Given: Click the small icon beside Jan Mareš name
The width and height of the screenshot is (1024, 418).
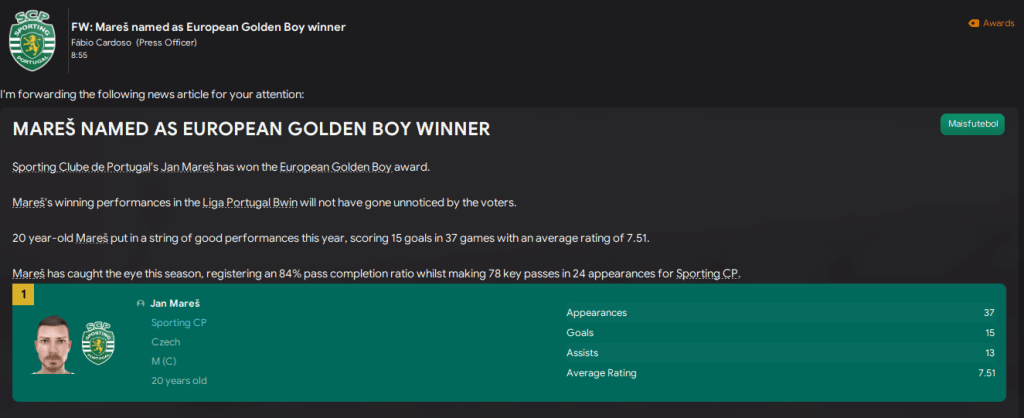Looking at the screenshot, I should tap(140, 303).
